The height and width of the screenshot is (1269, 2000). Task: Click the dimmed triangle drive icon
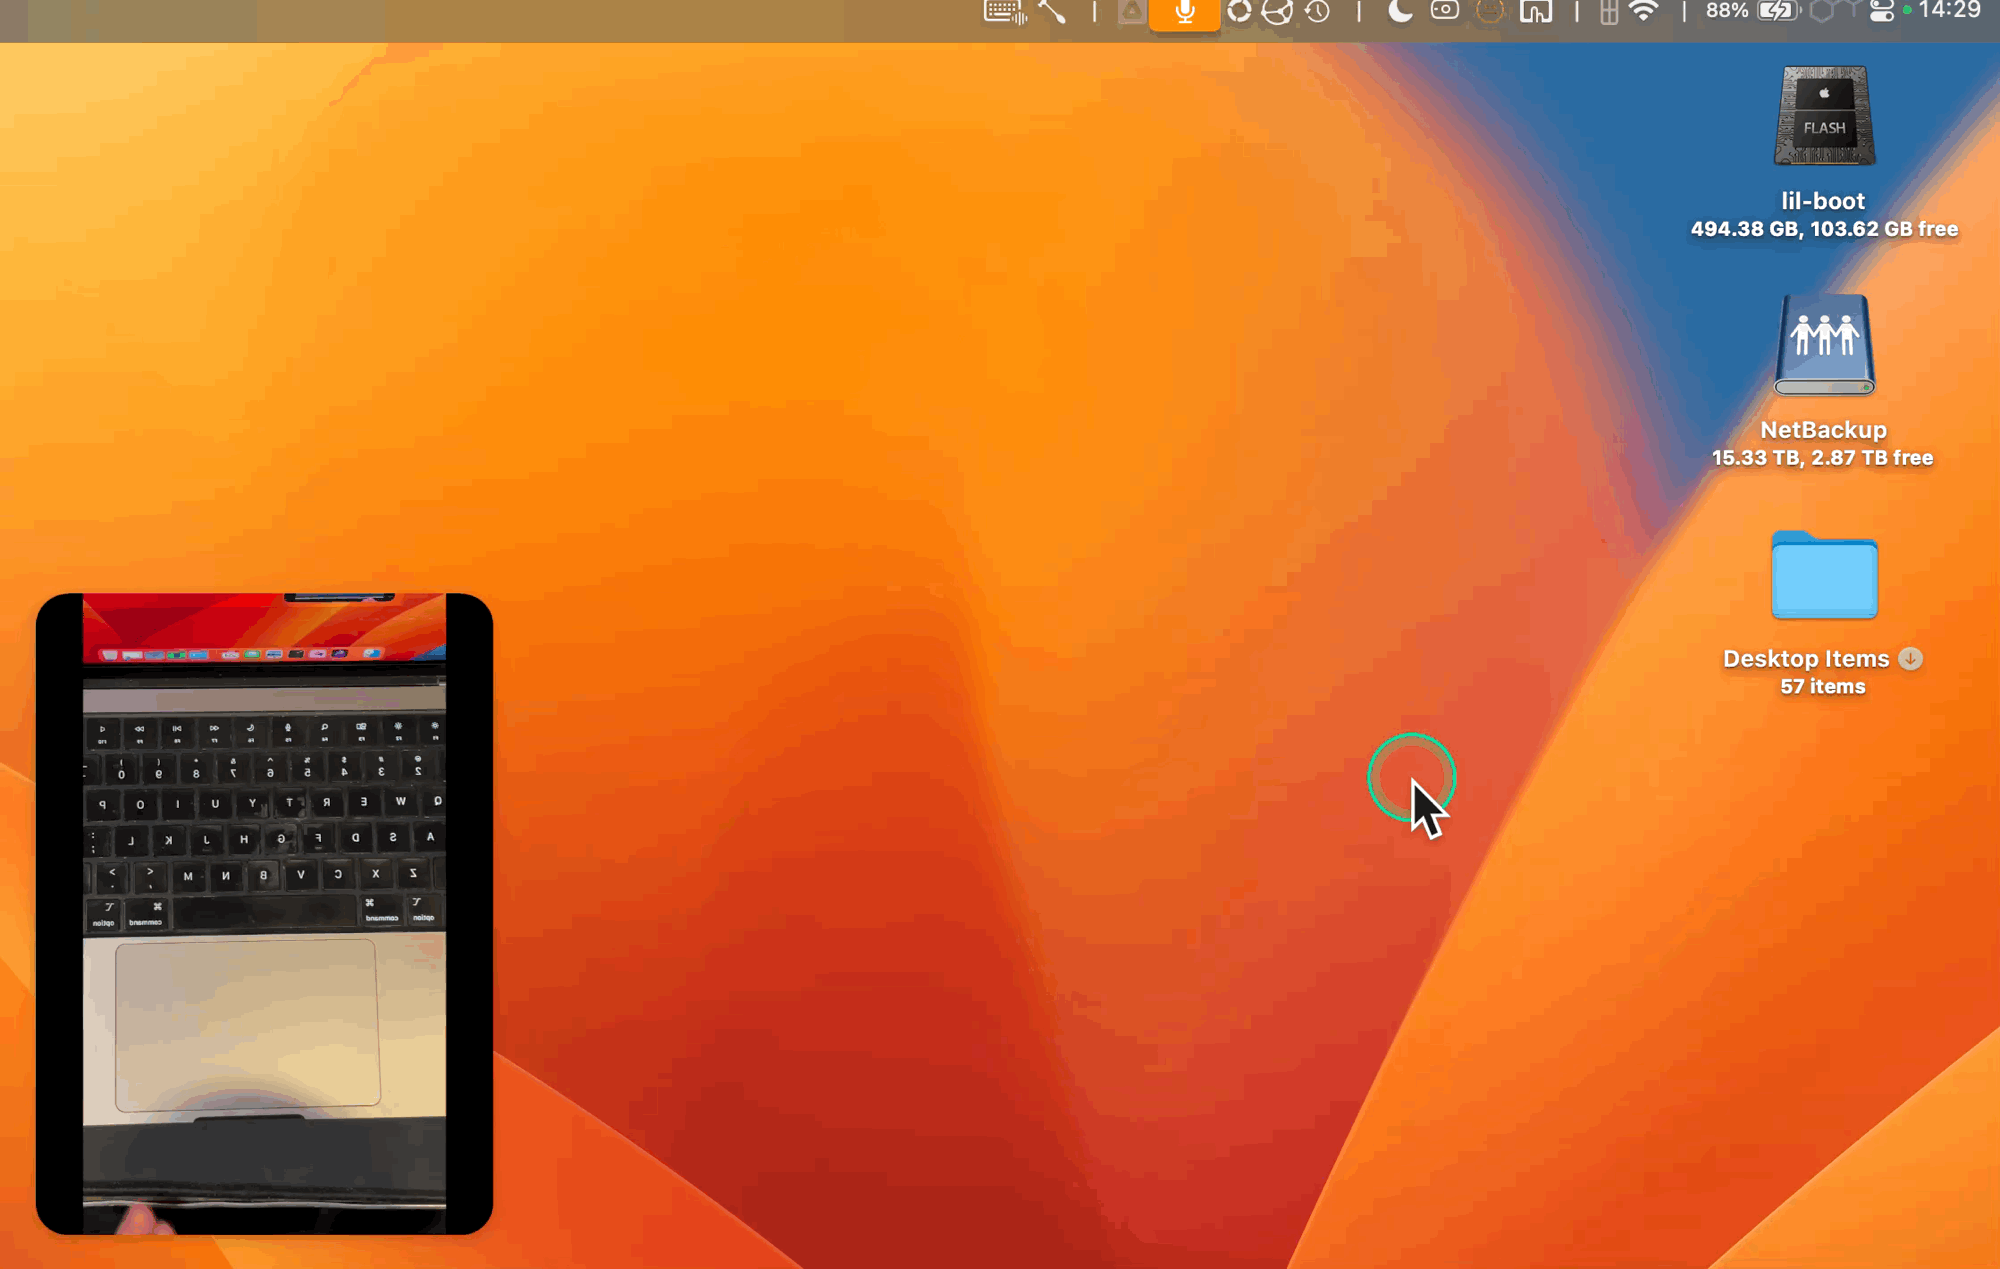pos(1132,12)
